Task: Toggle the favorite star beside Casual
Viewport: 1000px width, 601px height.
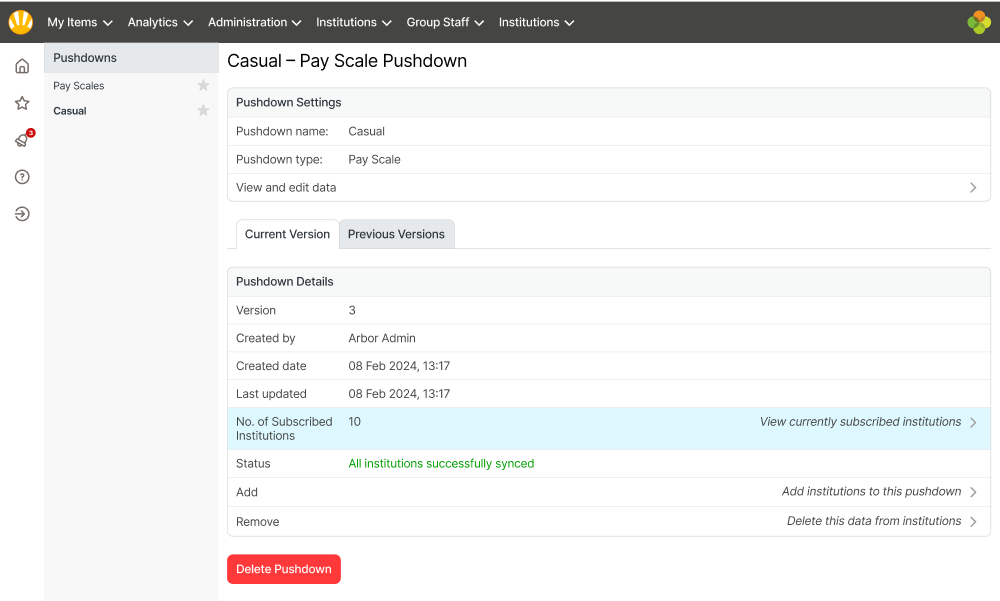Action: (203, 111)
